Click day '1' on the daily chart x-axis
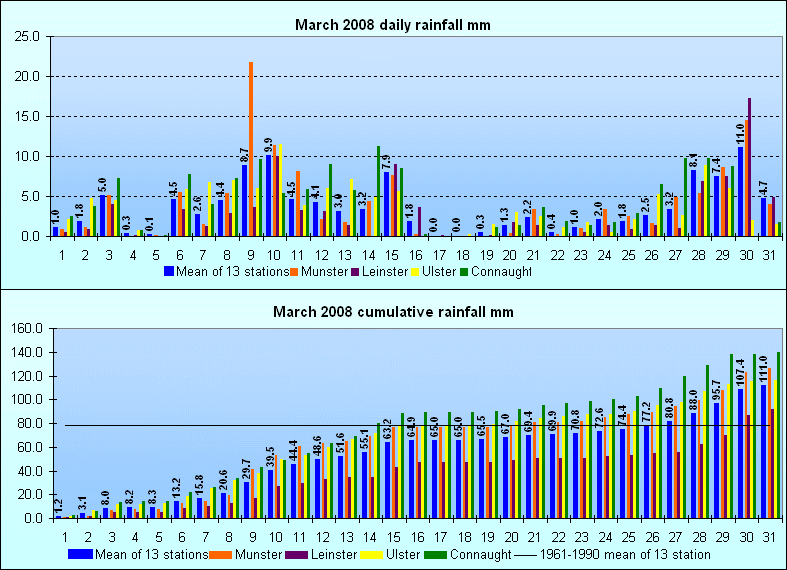Image resolution: width=787 pixels, height=570 pixels. [62, 255]
